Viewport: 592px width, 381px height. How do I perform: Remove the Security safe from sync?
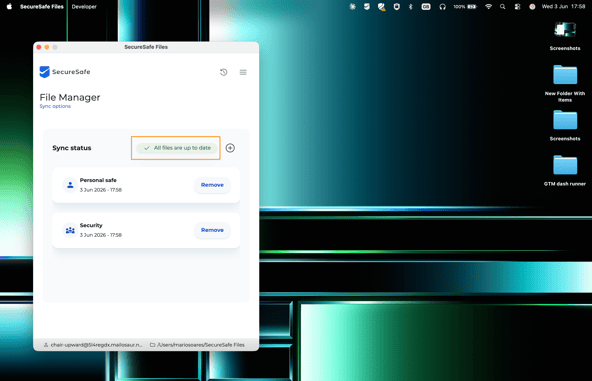pos(212,230)
